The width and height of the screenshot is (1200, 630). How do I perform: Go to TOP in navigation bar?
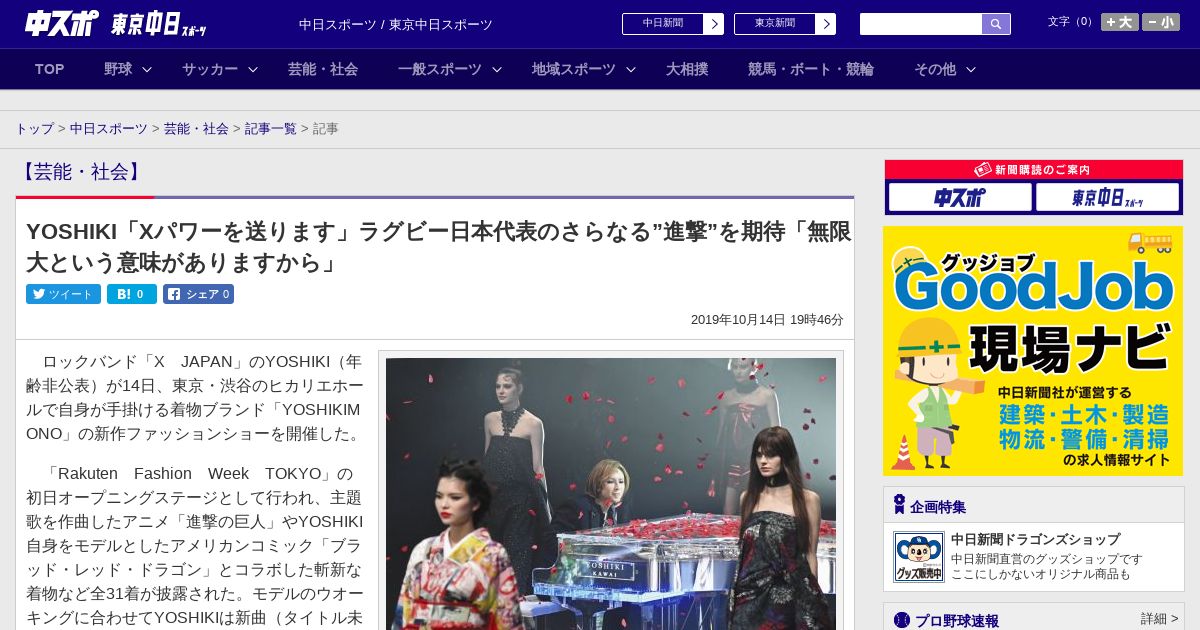(49, 69)
